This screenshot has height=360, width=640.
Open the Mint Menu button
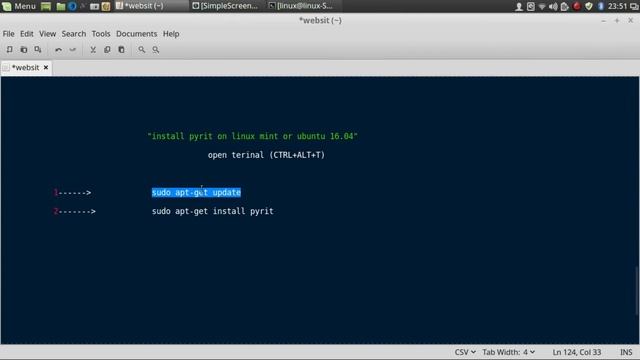tap(19, 6)
